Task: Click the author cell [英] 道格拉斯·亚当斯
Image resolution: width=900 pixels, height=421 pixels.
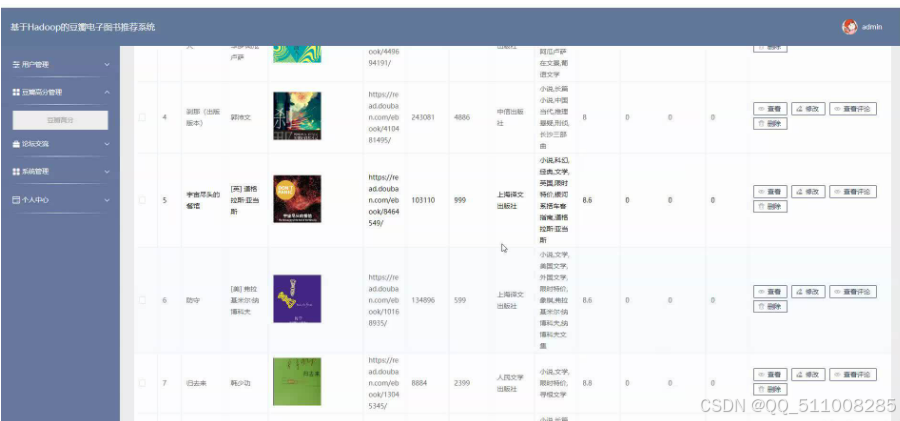Action: (x=243, y=200)
